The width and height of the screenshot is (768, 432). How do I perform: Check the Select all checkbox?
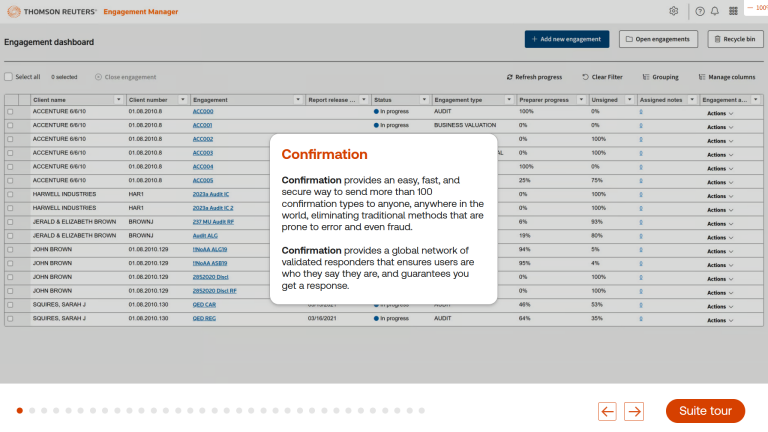click(9, 77)
